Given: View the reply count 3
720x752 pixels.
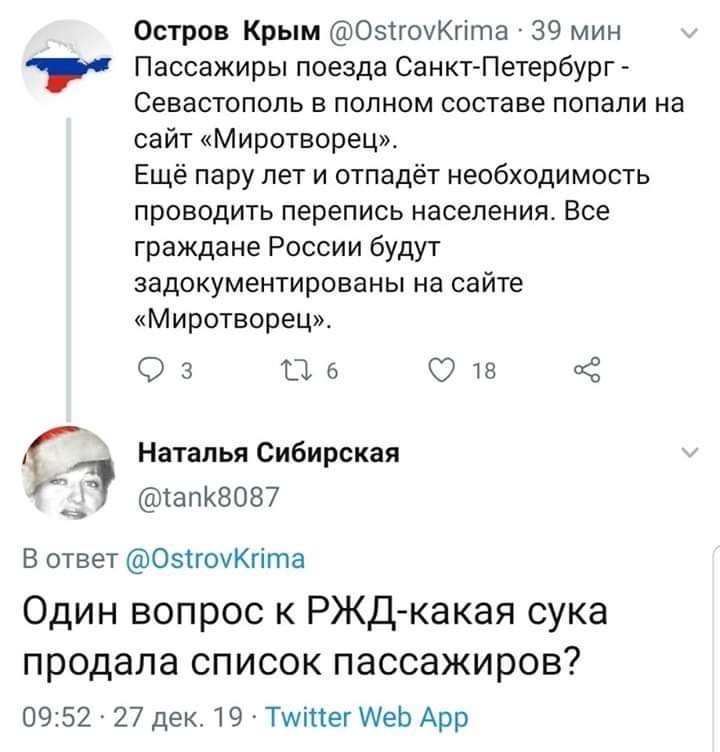Looking at the screenshot, I should pyautogui.click(x=187, y=371).
